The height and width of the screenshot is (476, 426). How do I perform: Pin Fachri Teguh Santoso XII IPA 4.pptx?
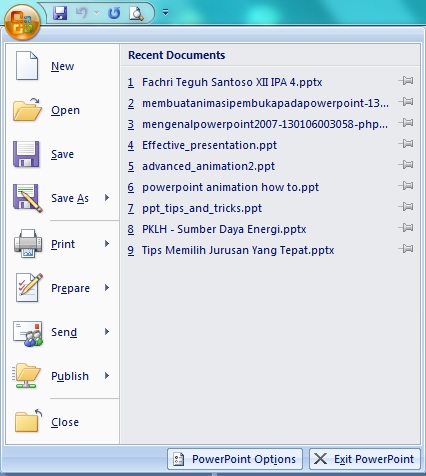point(406,81)
